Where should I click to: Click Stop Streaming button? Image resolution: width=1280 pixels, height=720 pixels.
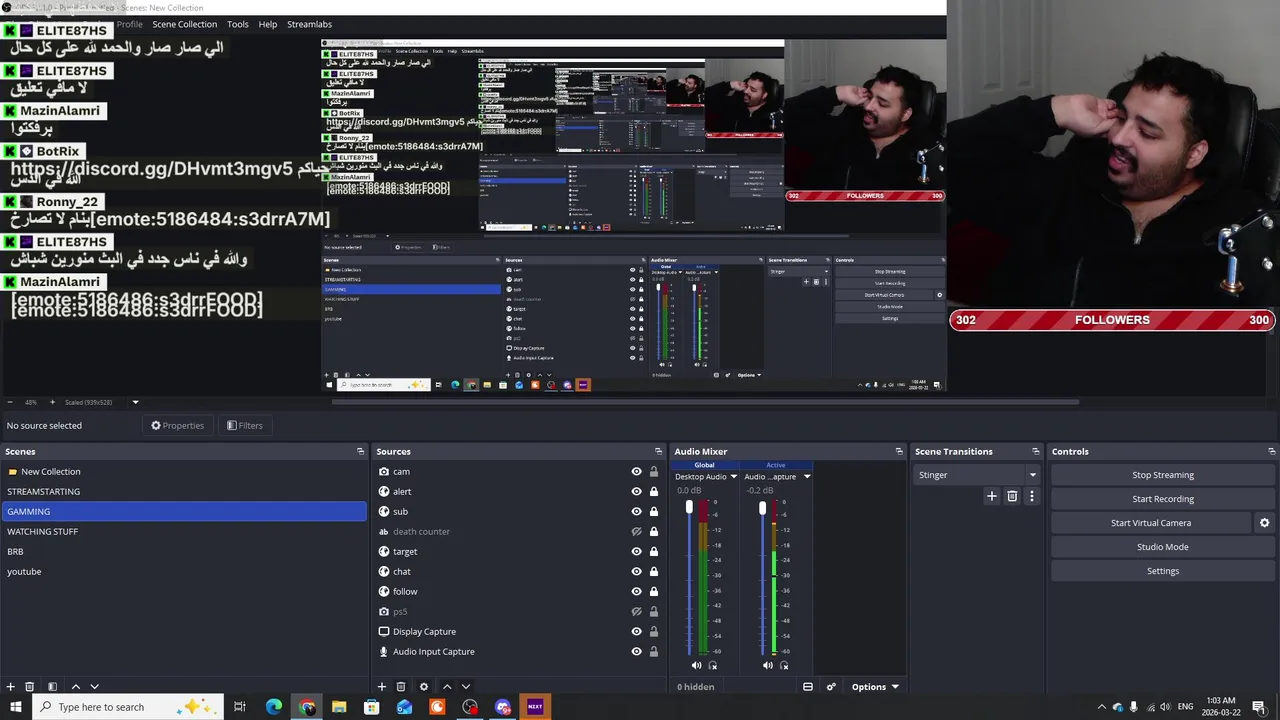pyautogui.click(x=1163, y=475)
